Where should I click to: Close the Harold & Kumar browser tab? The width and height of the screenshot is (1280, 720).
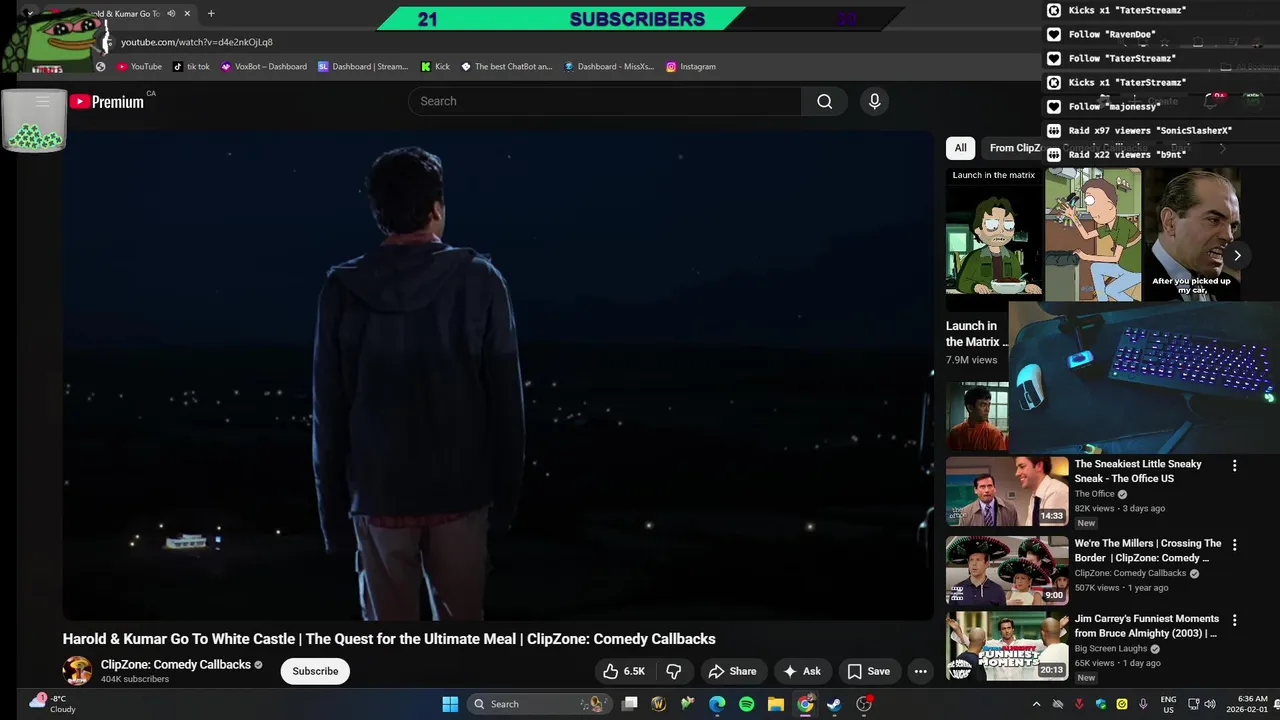(x=187, y=14)
